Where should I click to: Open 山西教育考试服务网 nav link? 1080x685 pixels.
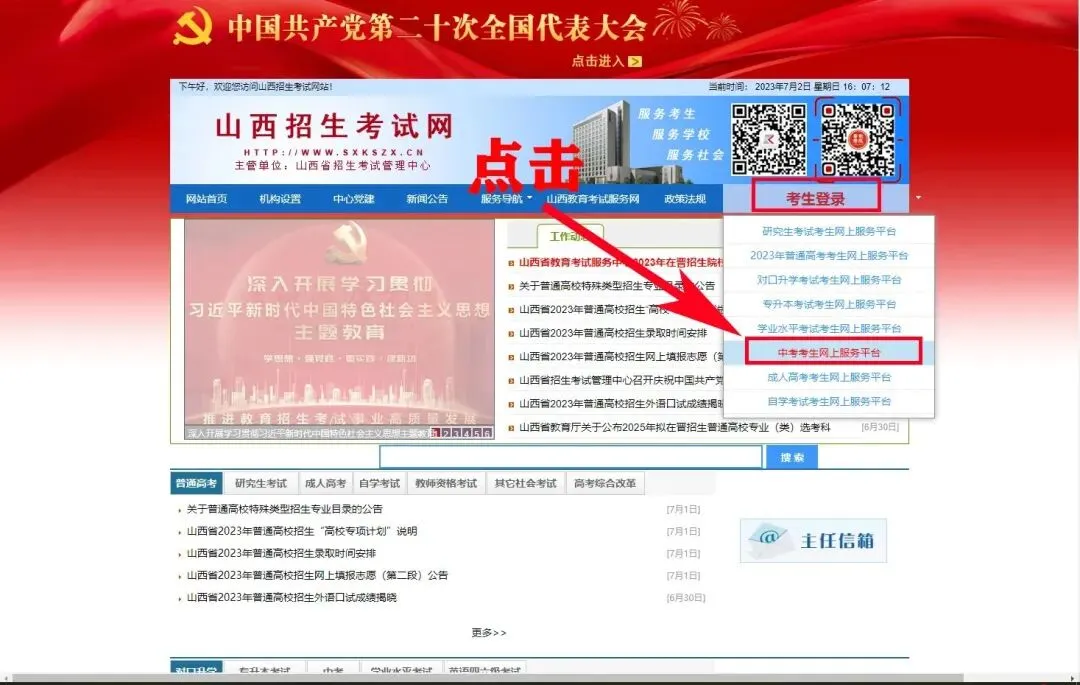593,199
